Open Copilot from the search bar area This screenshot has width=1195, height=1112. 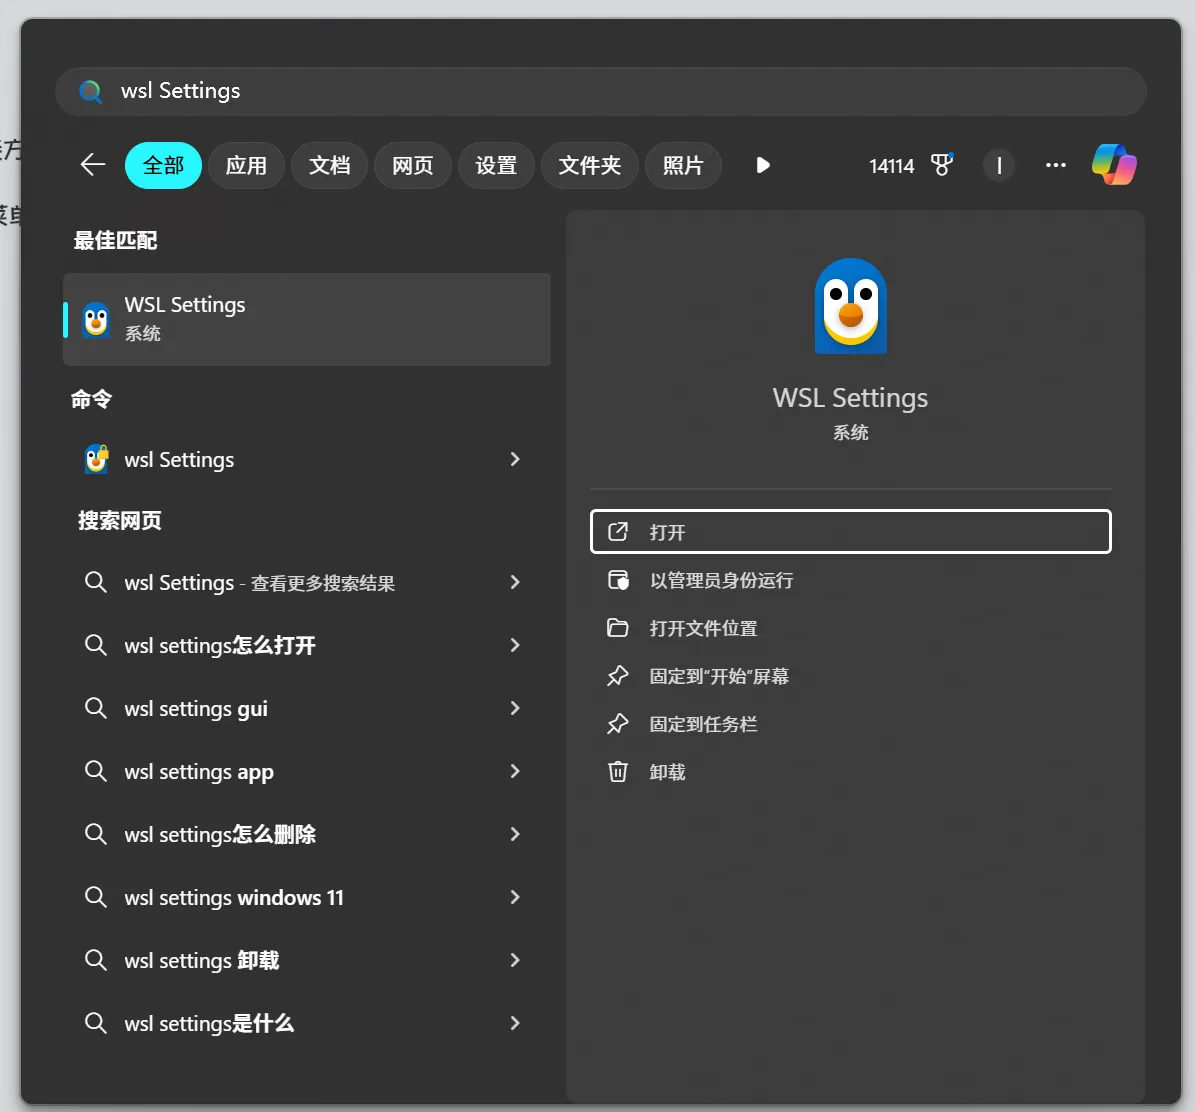1114,165
